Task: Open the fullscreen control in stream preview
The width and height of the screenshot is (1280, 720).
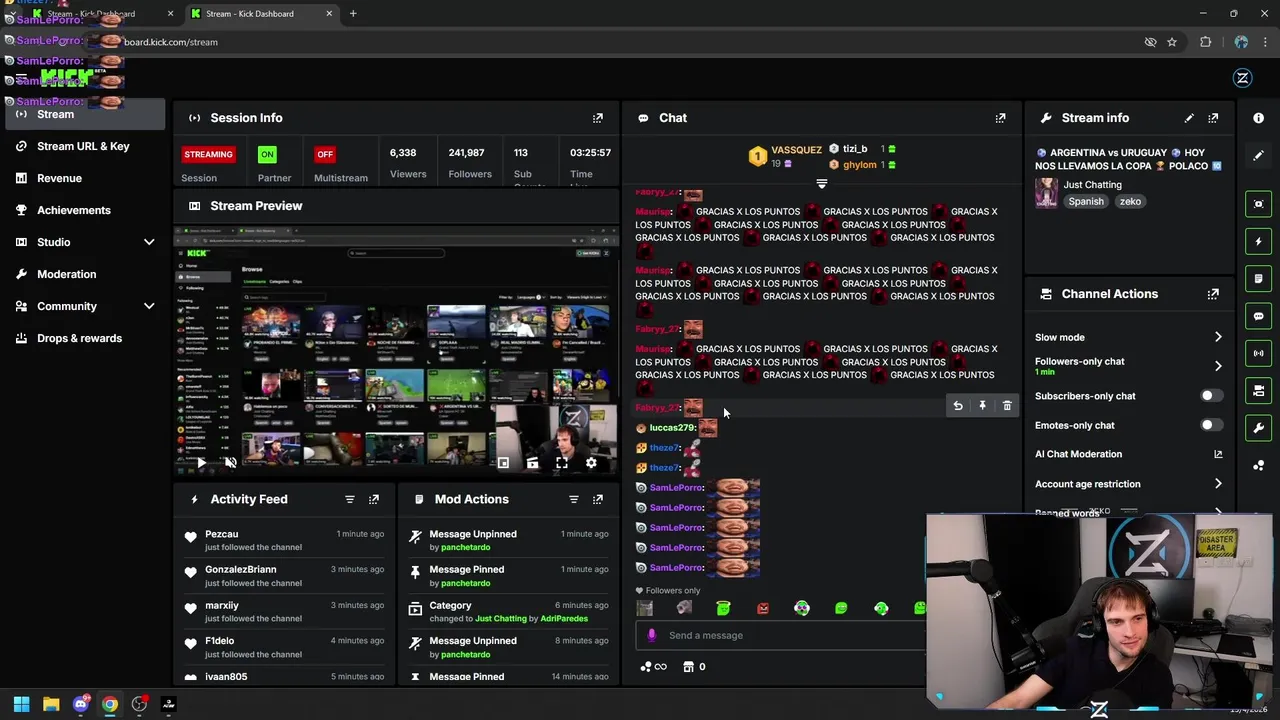Action: point(562,463)
